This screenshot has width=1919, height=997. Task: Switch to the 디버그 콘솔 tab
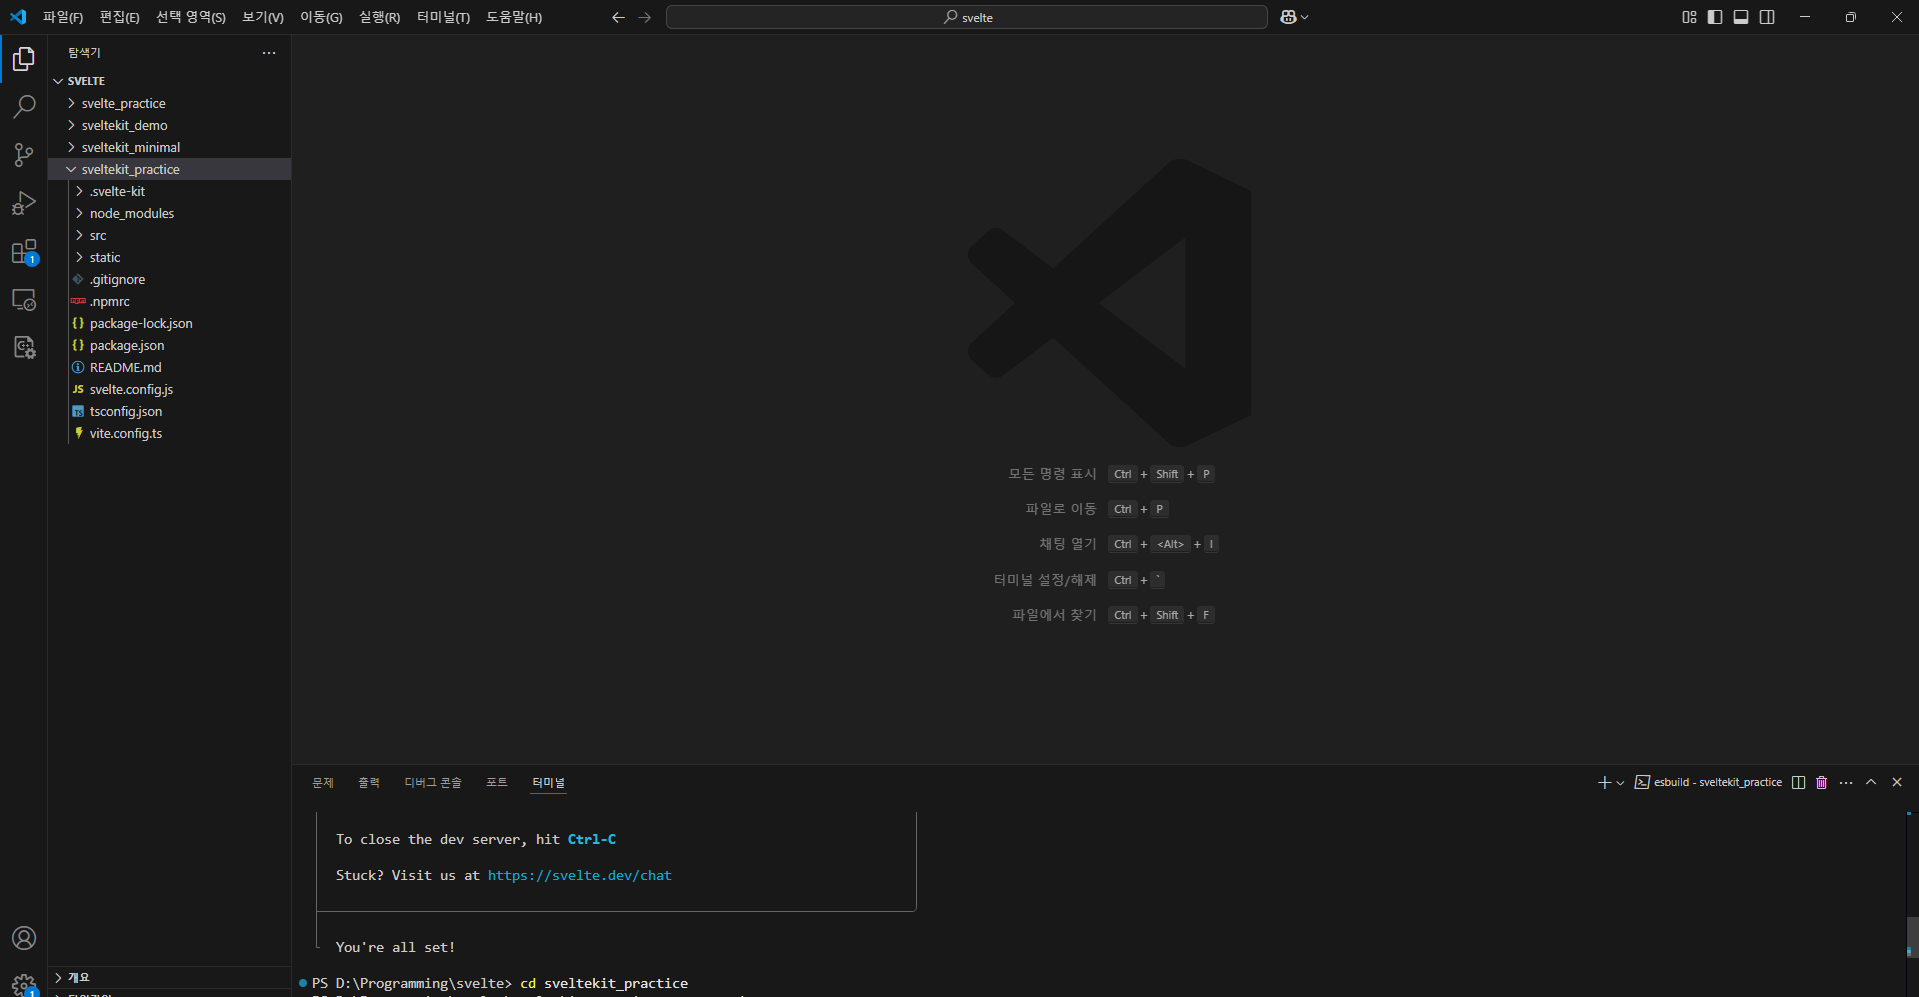433,782
